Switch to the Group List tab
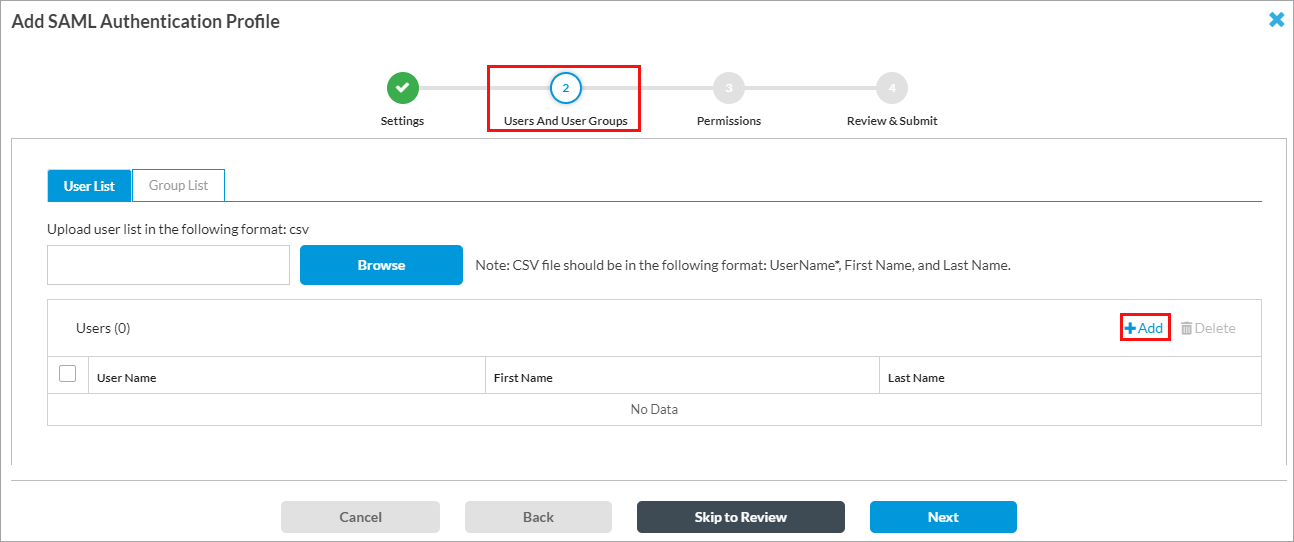Image resolution: width=1294 pixels, height=542 pixels. pos(178,186)
